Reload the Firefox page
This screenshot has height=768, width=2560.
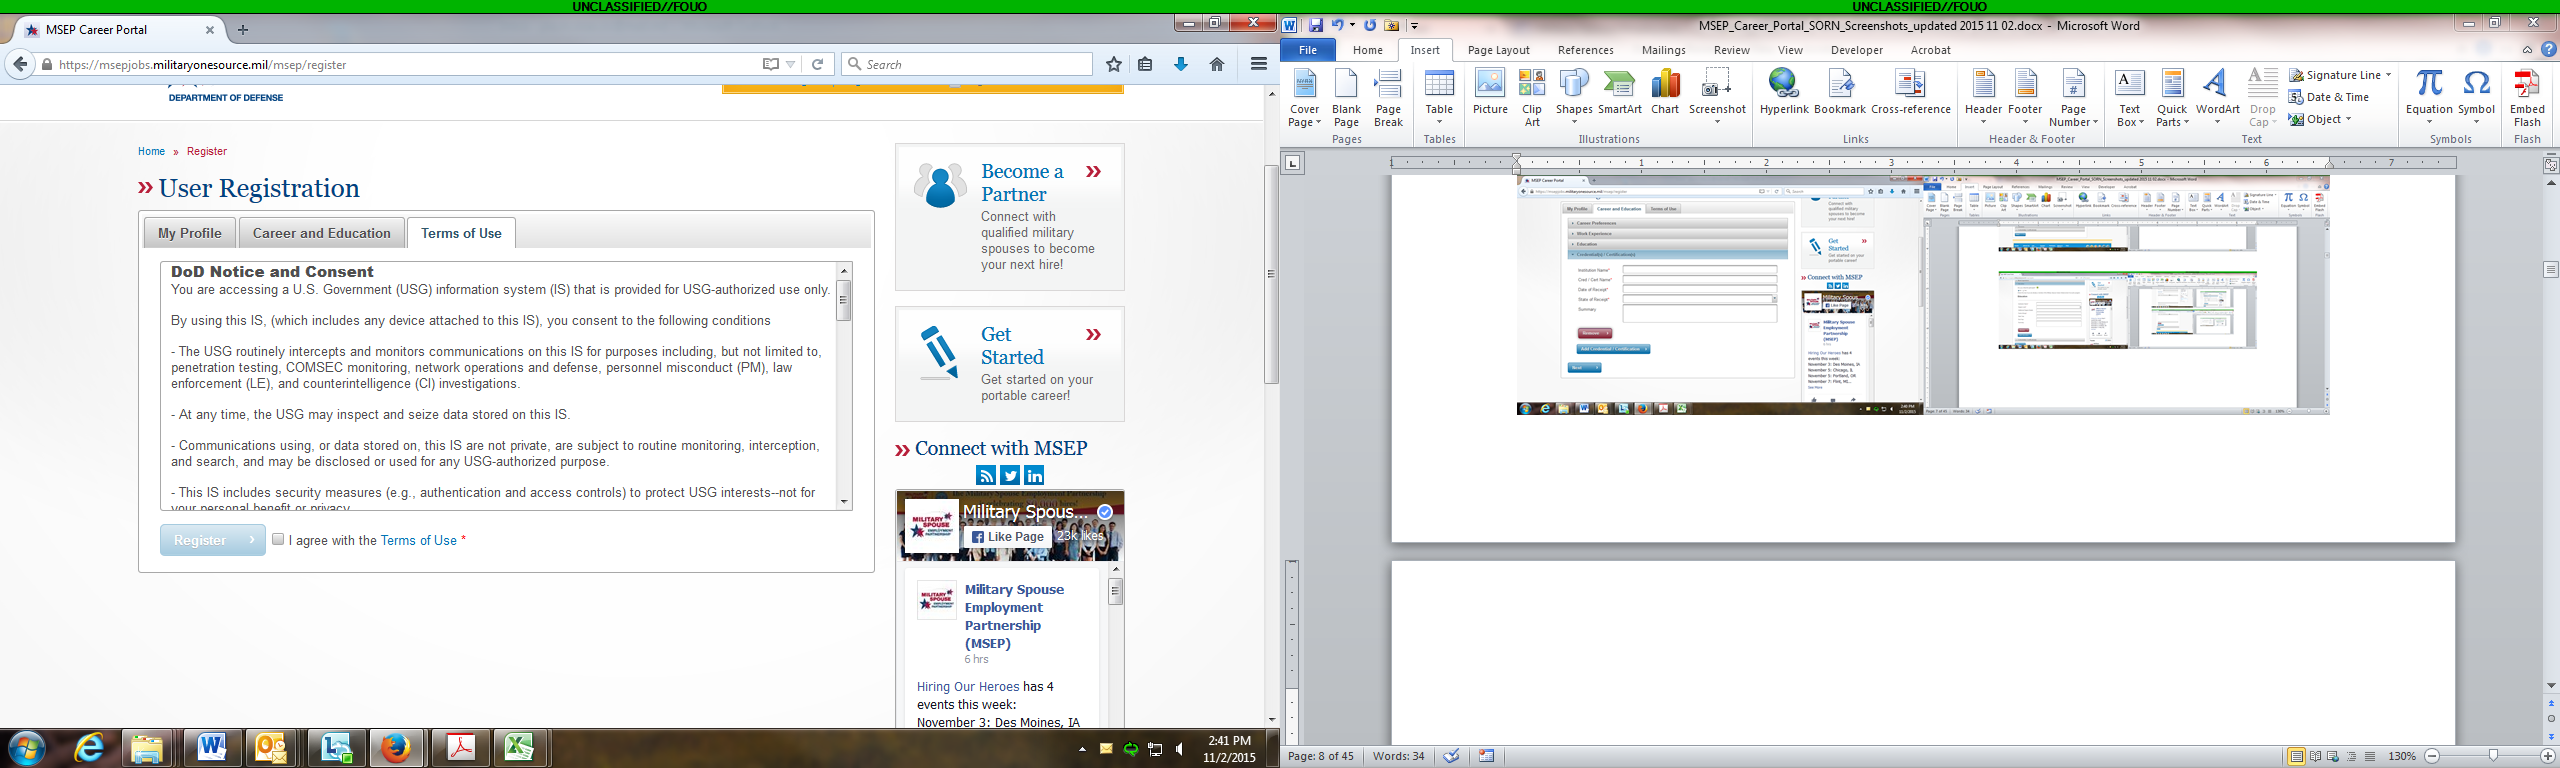[817, 64]
